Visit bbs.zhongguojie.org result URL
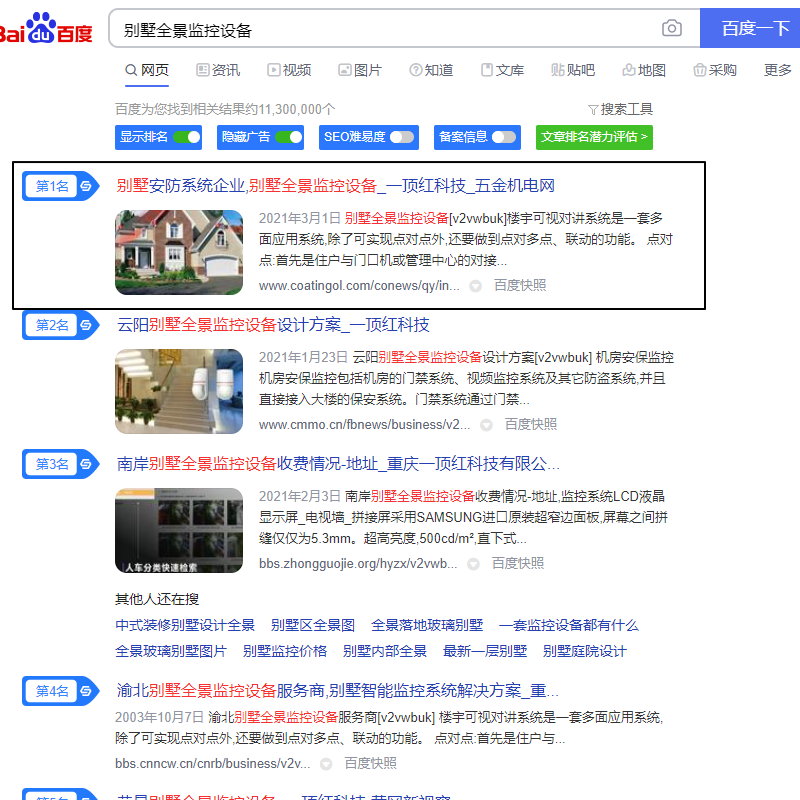The image size is (800, 800). coord(358,563)
